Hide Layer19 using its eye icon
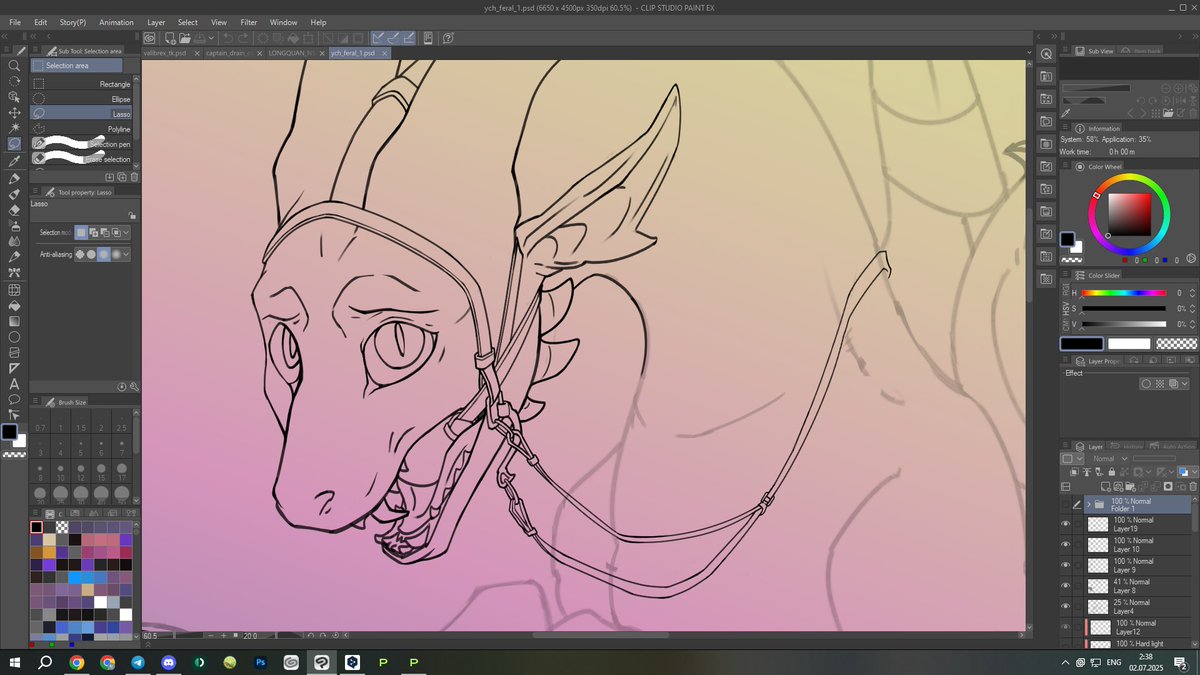This screenshot has width=1200, height=675. pyautogui.click(x=1065, y=524)
